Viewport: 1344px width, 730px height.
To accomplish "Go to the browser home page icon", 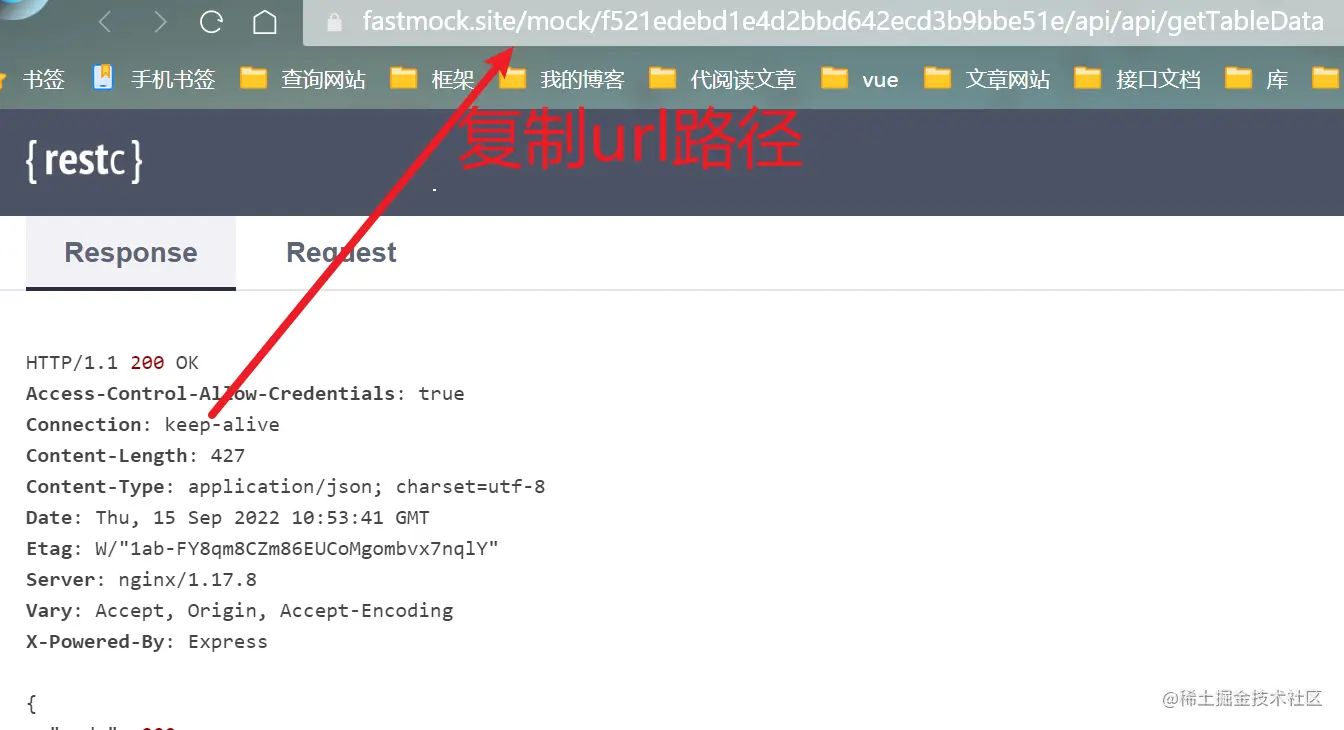I will point(265,22).
